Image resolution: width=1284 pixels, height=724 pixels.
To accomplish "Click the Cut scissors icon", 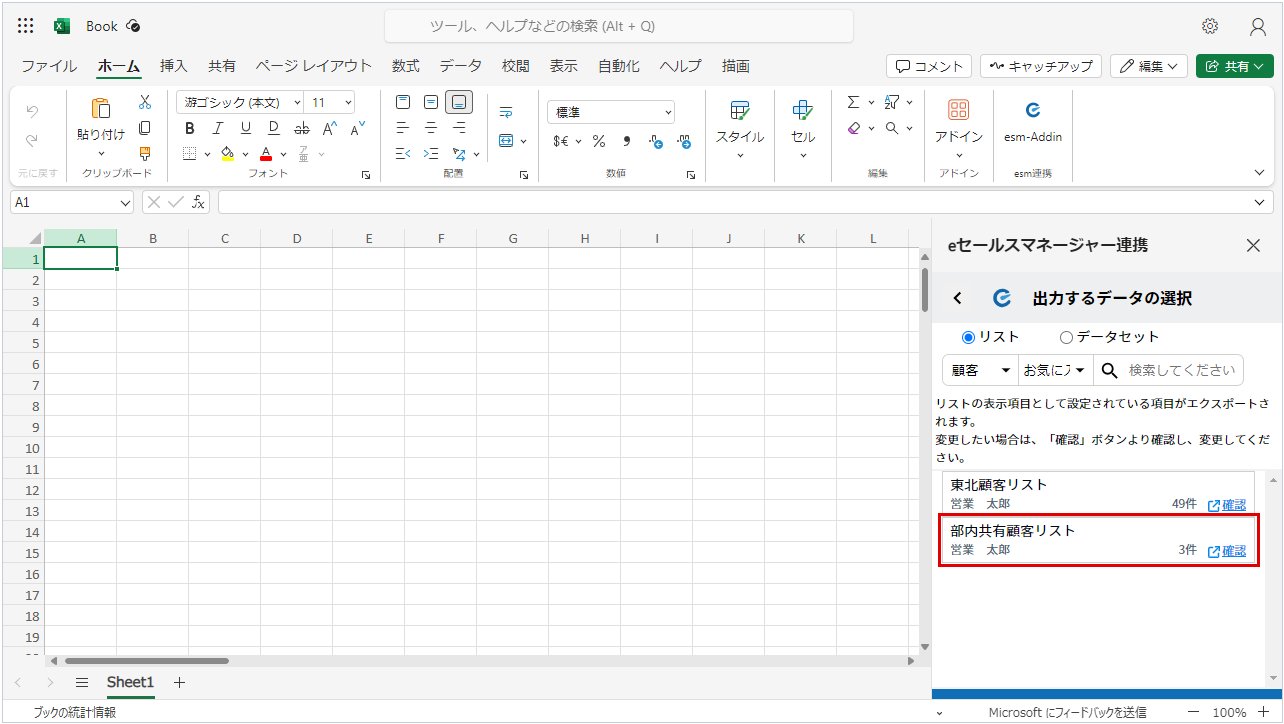I will 145,102.
